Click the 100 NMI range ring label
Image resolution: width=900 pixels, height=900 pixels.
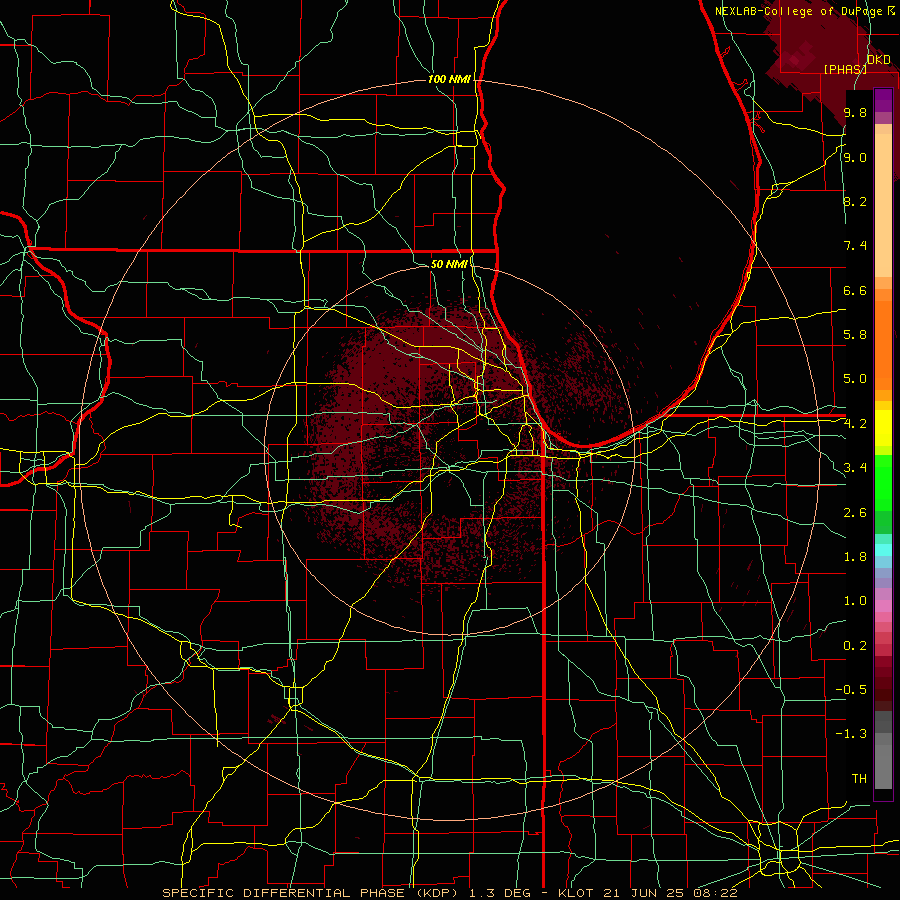pos(449,79)
